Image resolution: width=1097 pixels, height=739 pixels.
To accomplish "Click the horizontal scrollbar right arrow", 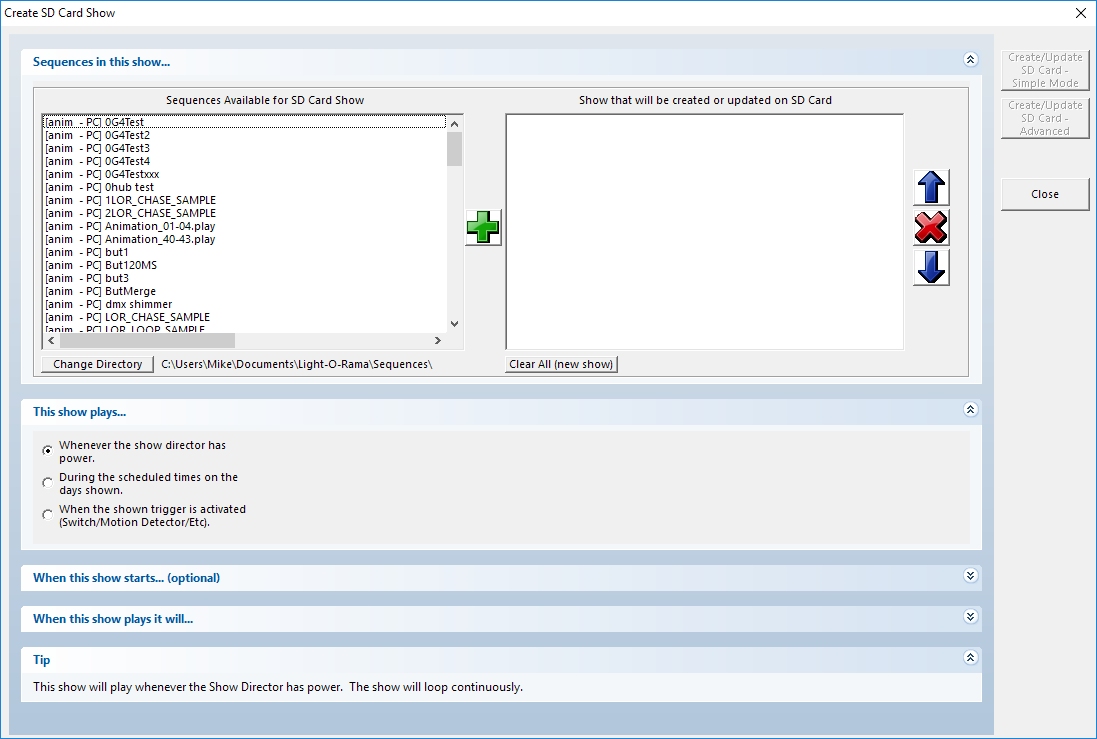I will [439, 341].
